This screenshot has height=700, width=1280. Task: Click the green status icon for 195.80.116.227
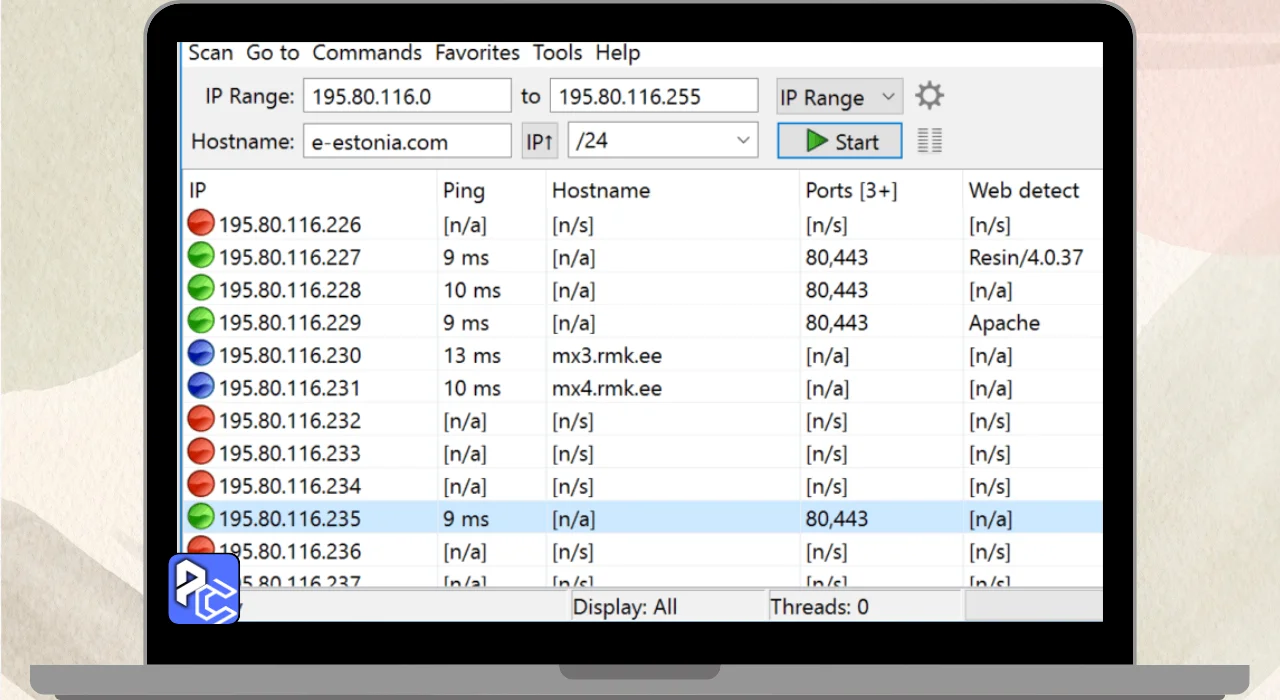tap(201, 257)
